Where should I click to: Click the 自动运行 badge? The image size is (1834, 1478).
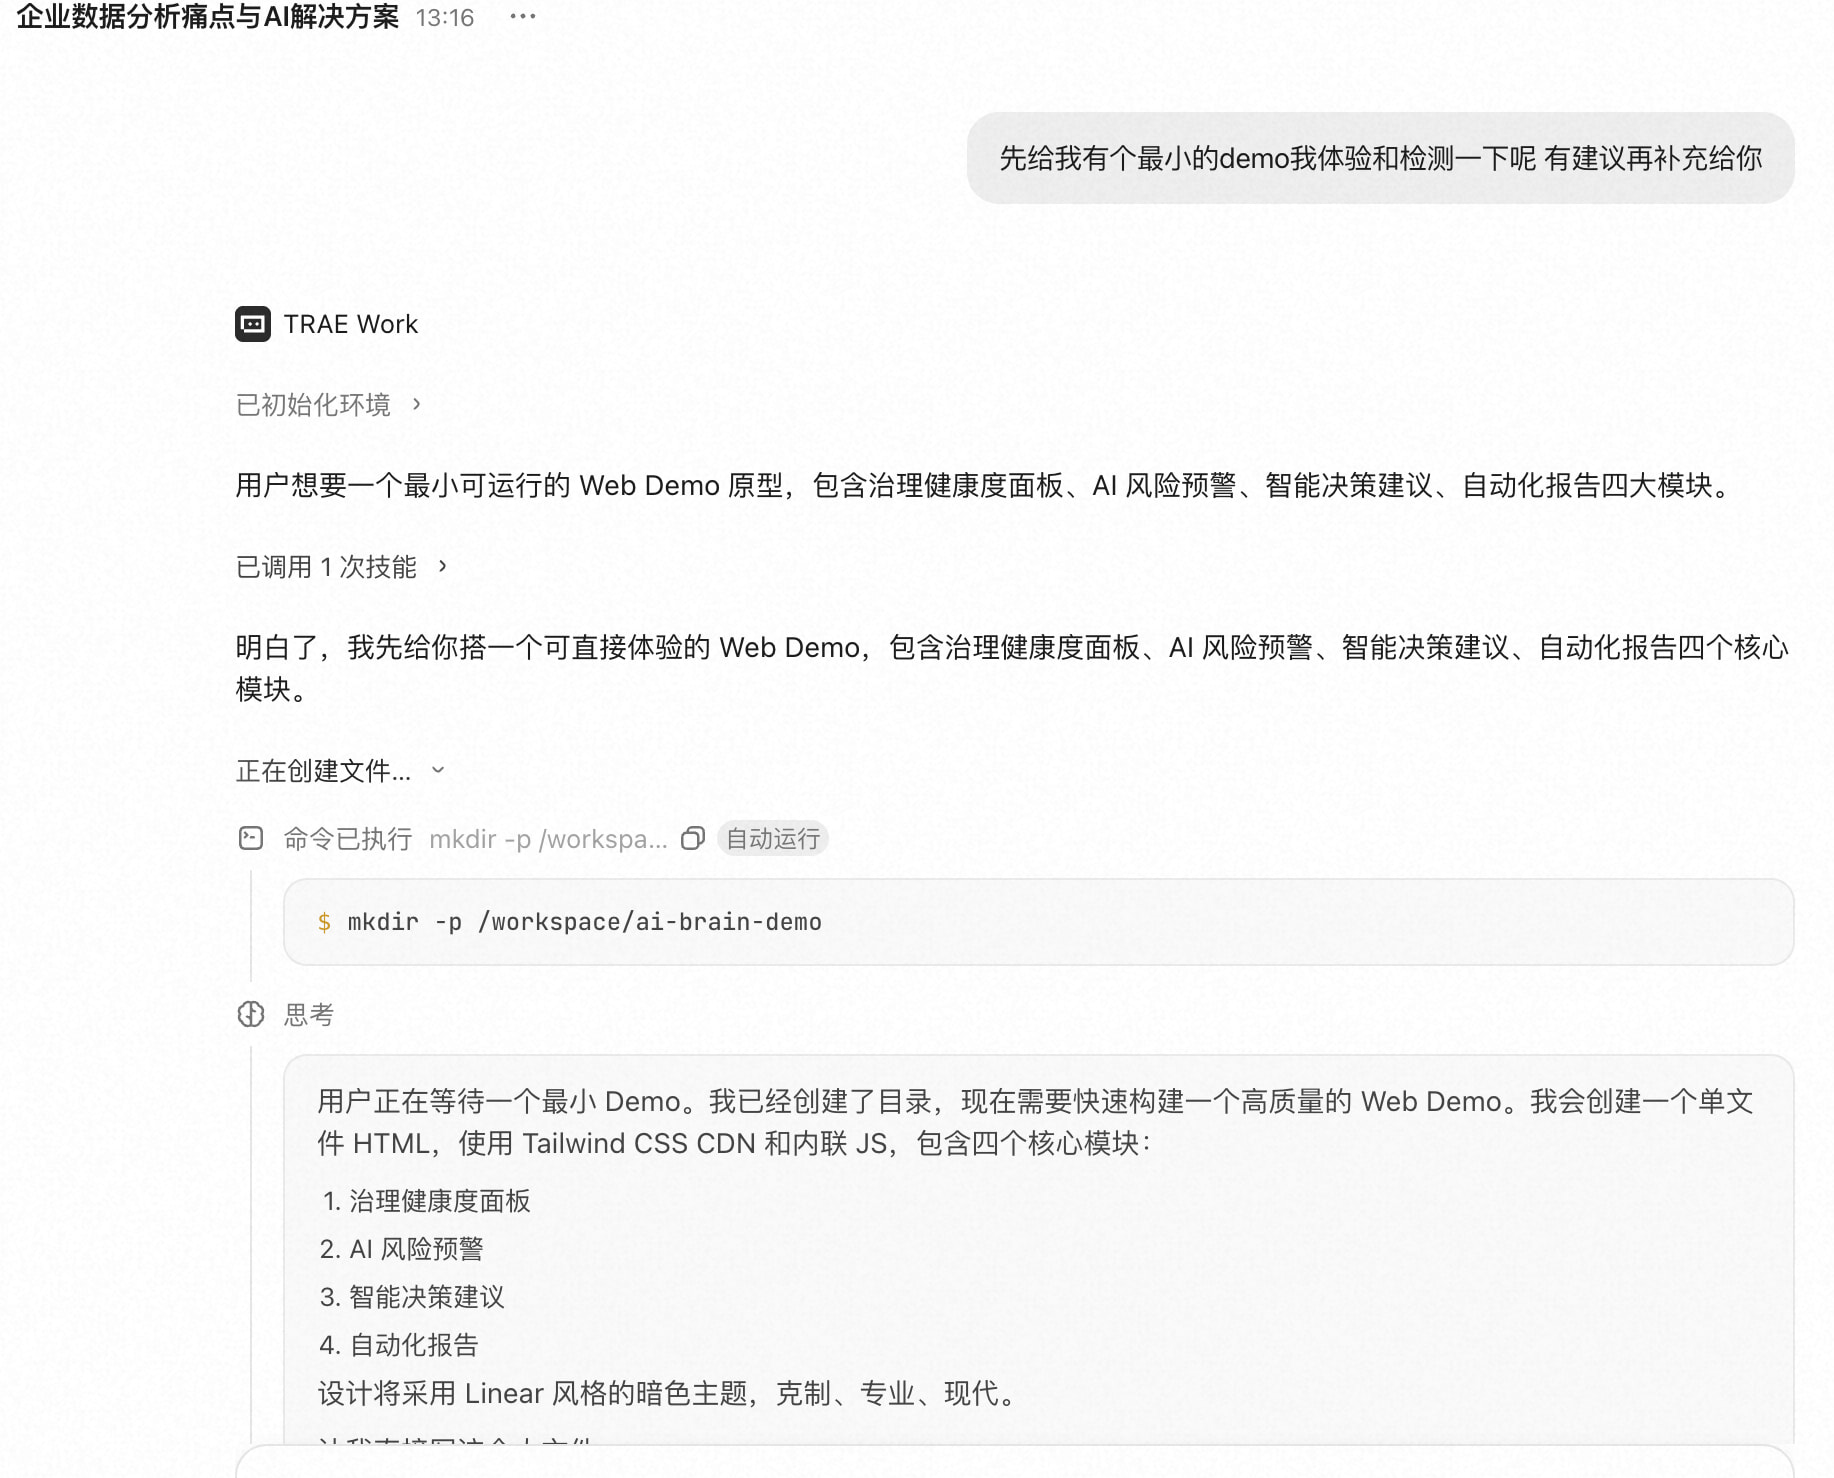click(x=773, y=838)
